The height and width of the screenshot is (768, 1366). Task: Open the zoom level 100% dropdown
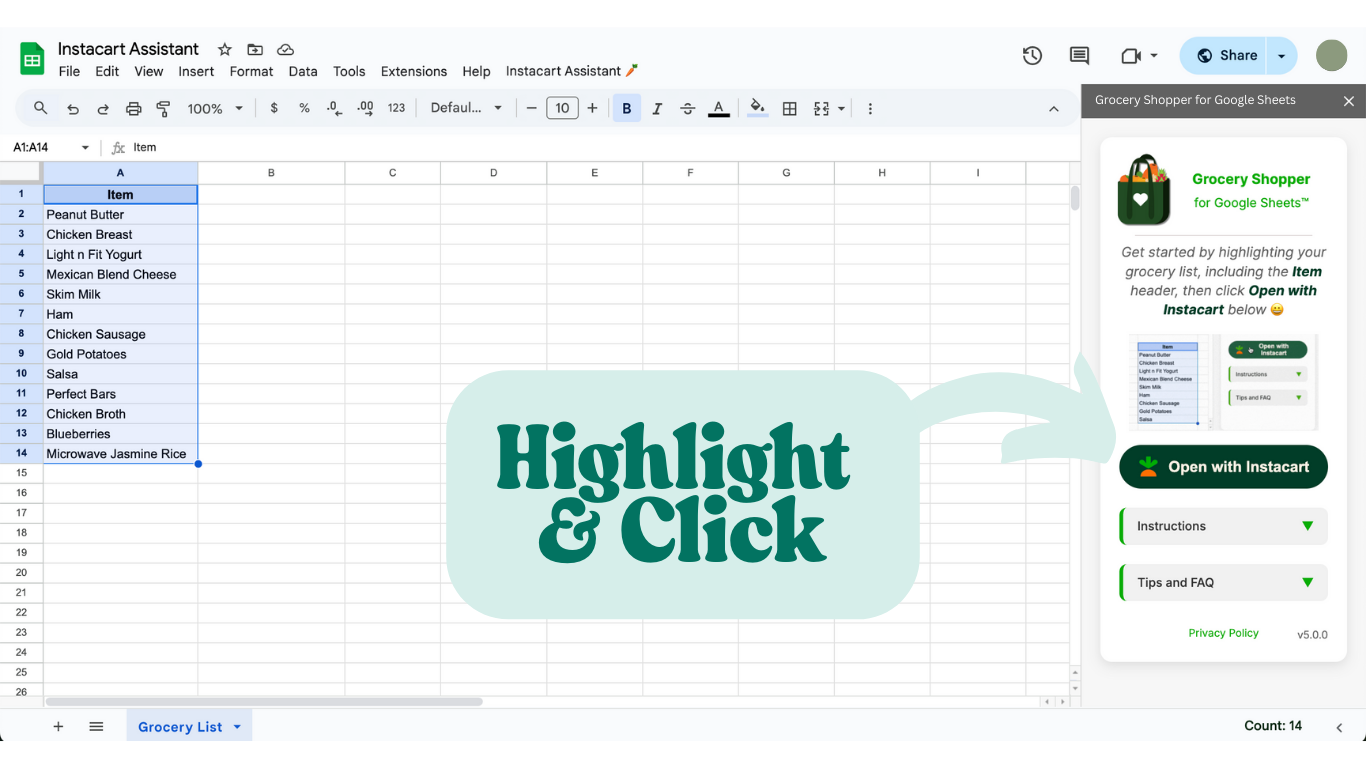[x=213, y=107]
